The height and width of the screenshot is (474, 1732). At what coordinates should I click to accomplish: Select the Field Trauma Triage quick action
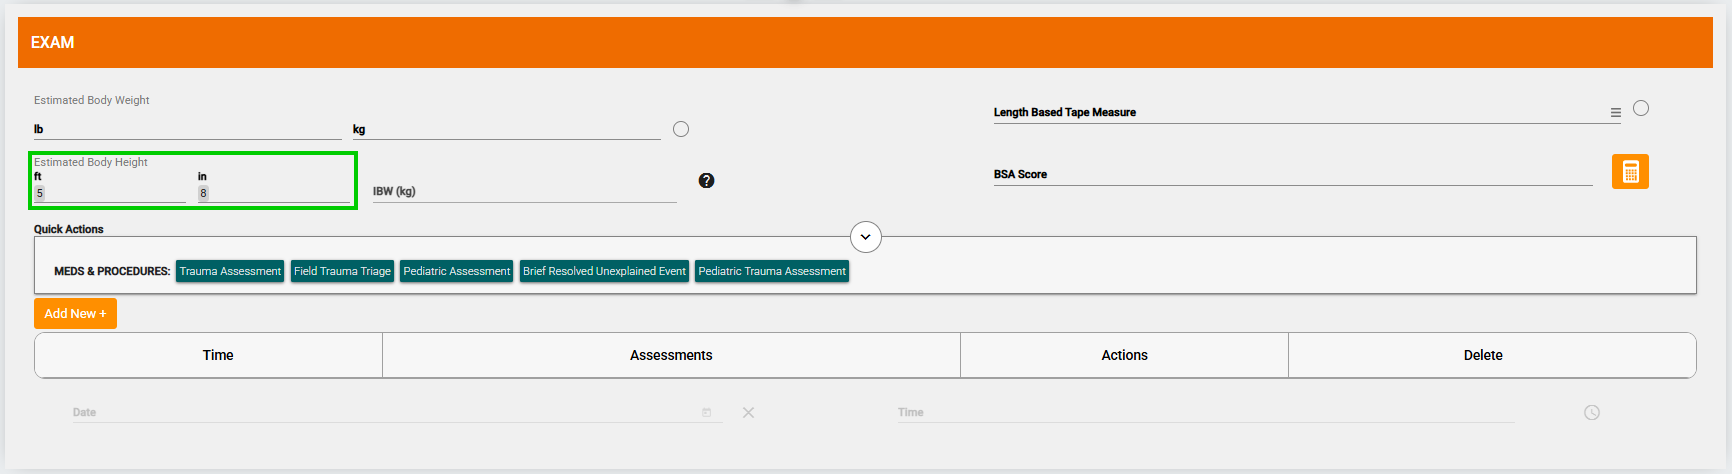click(342, 271)
